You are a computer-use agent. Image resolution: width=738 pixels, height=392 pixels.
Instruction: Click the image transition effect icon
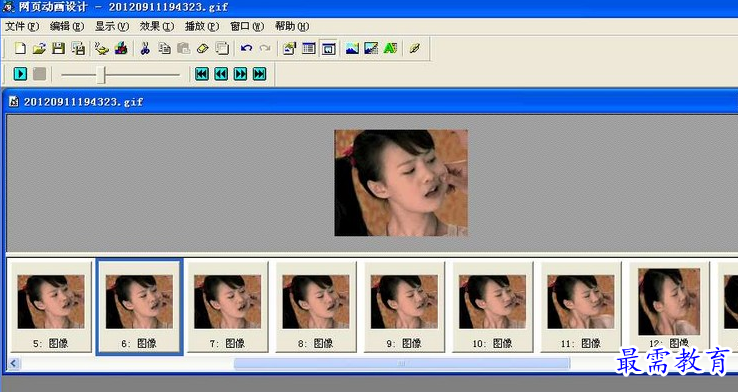tap(371, 48)
